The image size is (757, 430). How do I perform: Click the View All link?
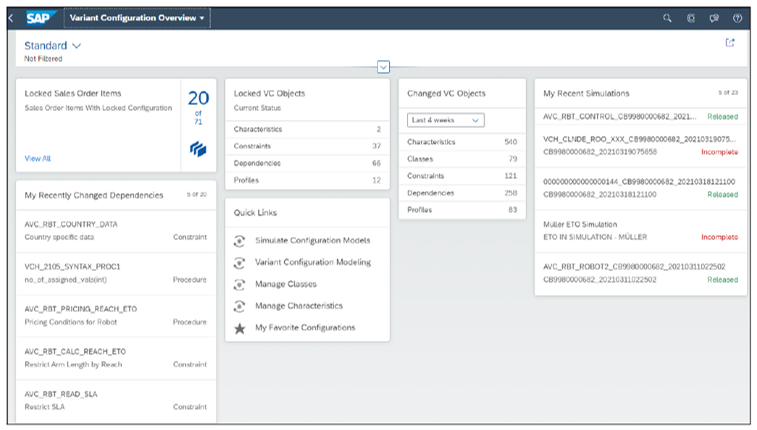pos(38,158)
